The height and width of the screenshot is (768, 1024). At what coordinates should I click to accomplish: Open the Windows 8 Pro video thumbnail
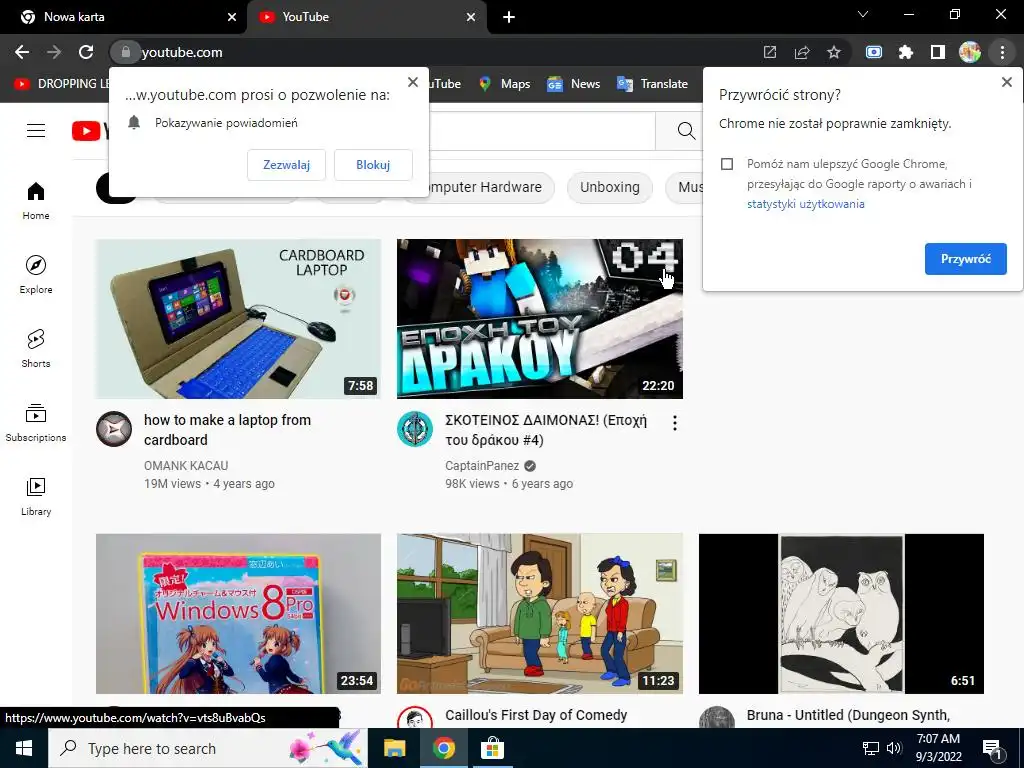(x=238, y=614)
